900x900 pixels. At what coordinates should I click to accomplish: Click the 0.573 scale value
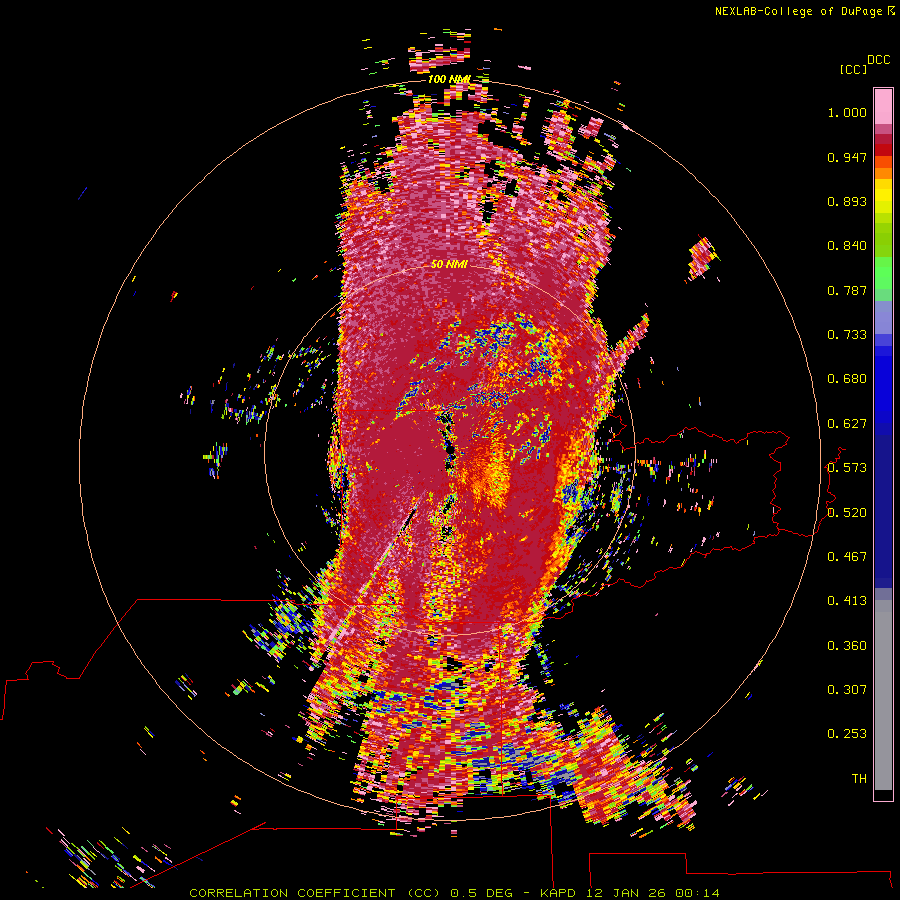pos(847,468)
